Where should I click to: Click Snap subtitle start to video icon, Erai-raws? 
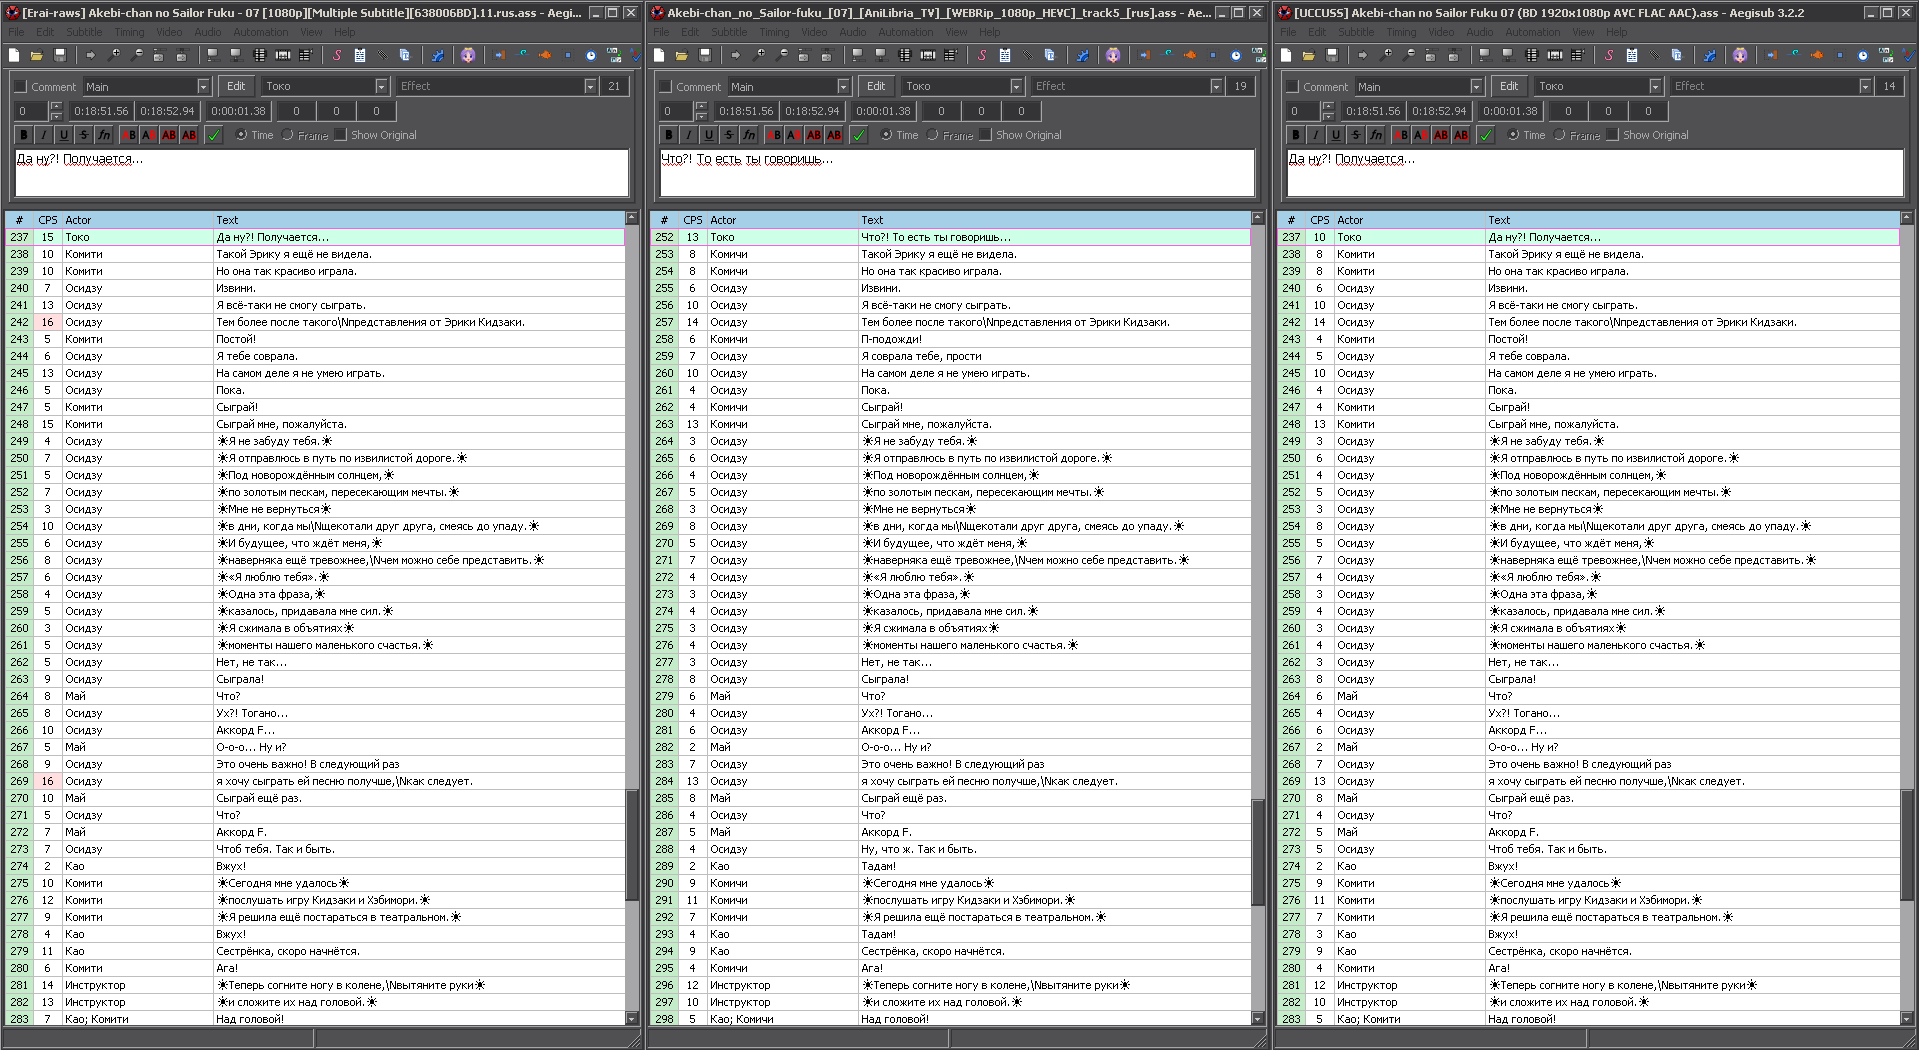pos(212,55)
